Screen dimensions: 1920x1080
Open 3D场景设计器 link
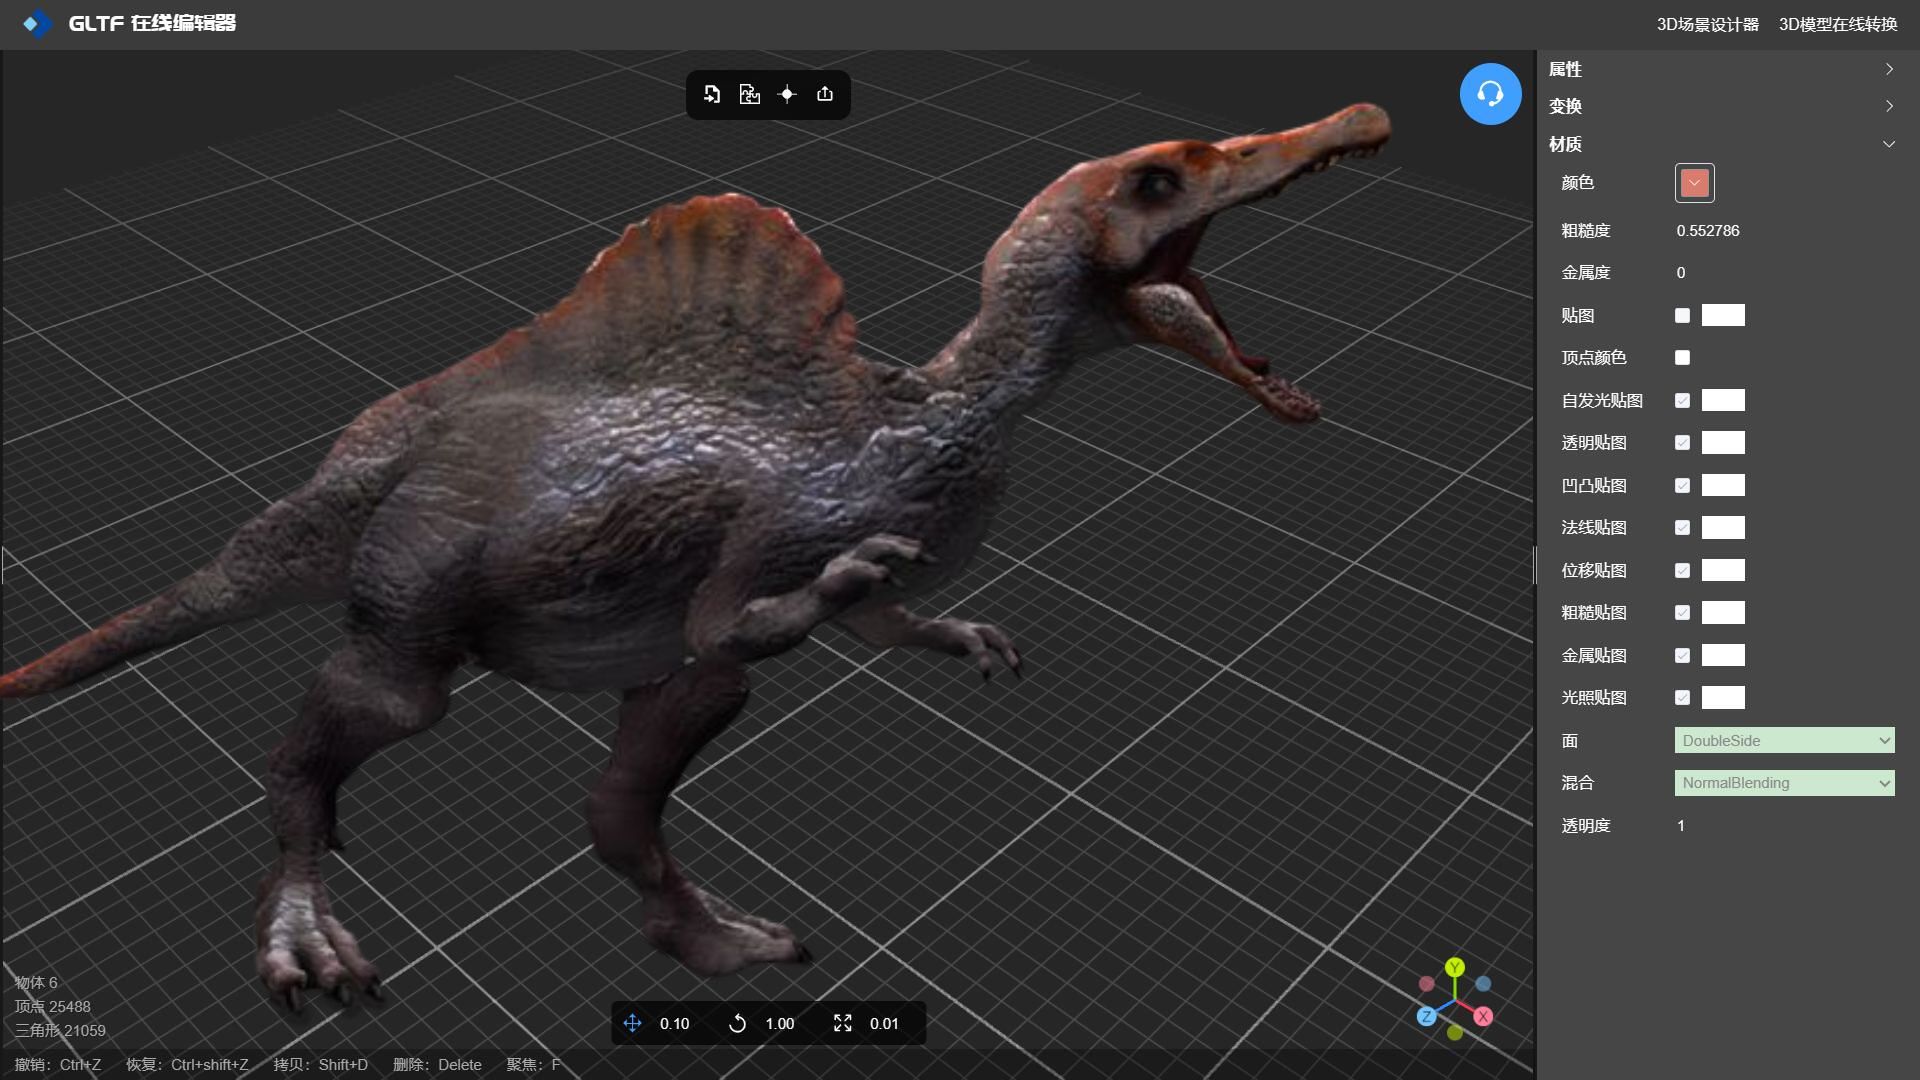[x=1707, y=24]
